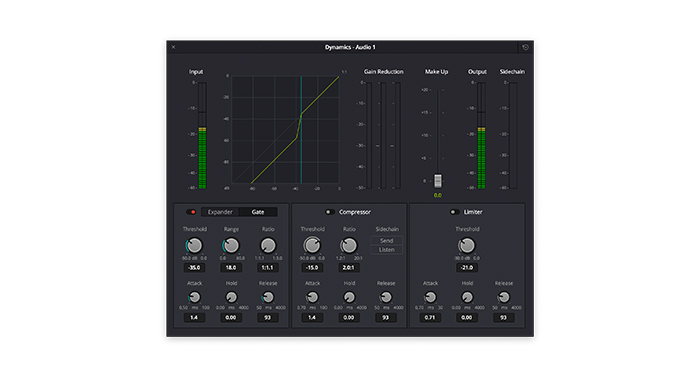The height and width of the screenshot is (380, 700).
Task: Click the dynamics transfer curve graph
Action: 285,129
